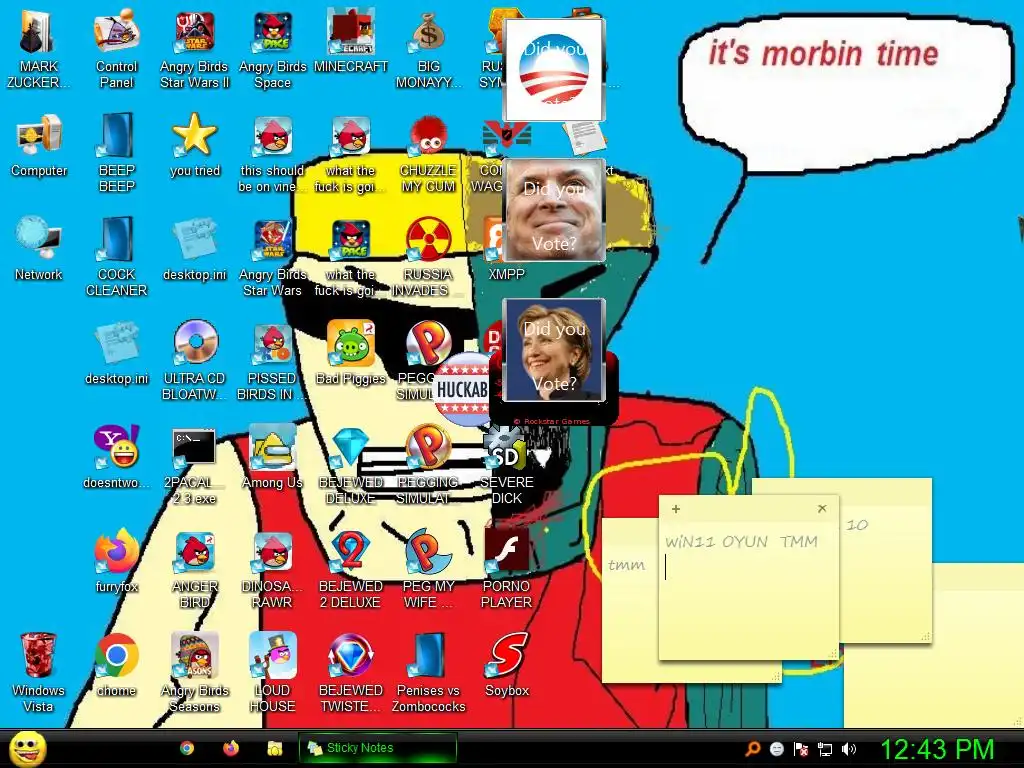The height and width of the screenshot is (768, 1024).
Task: Launch Chrome from the taskbar quick launch
Action: point(187,748)
